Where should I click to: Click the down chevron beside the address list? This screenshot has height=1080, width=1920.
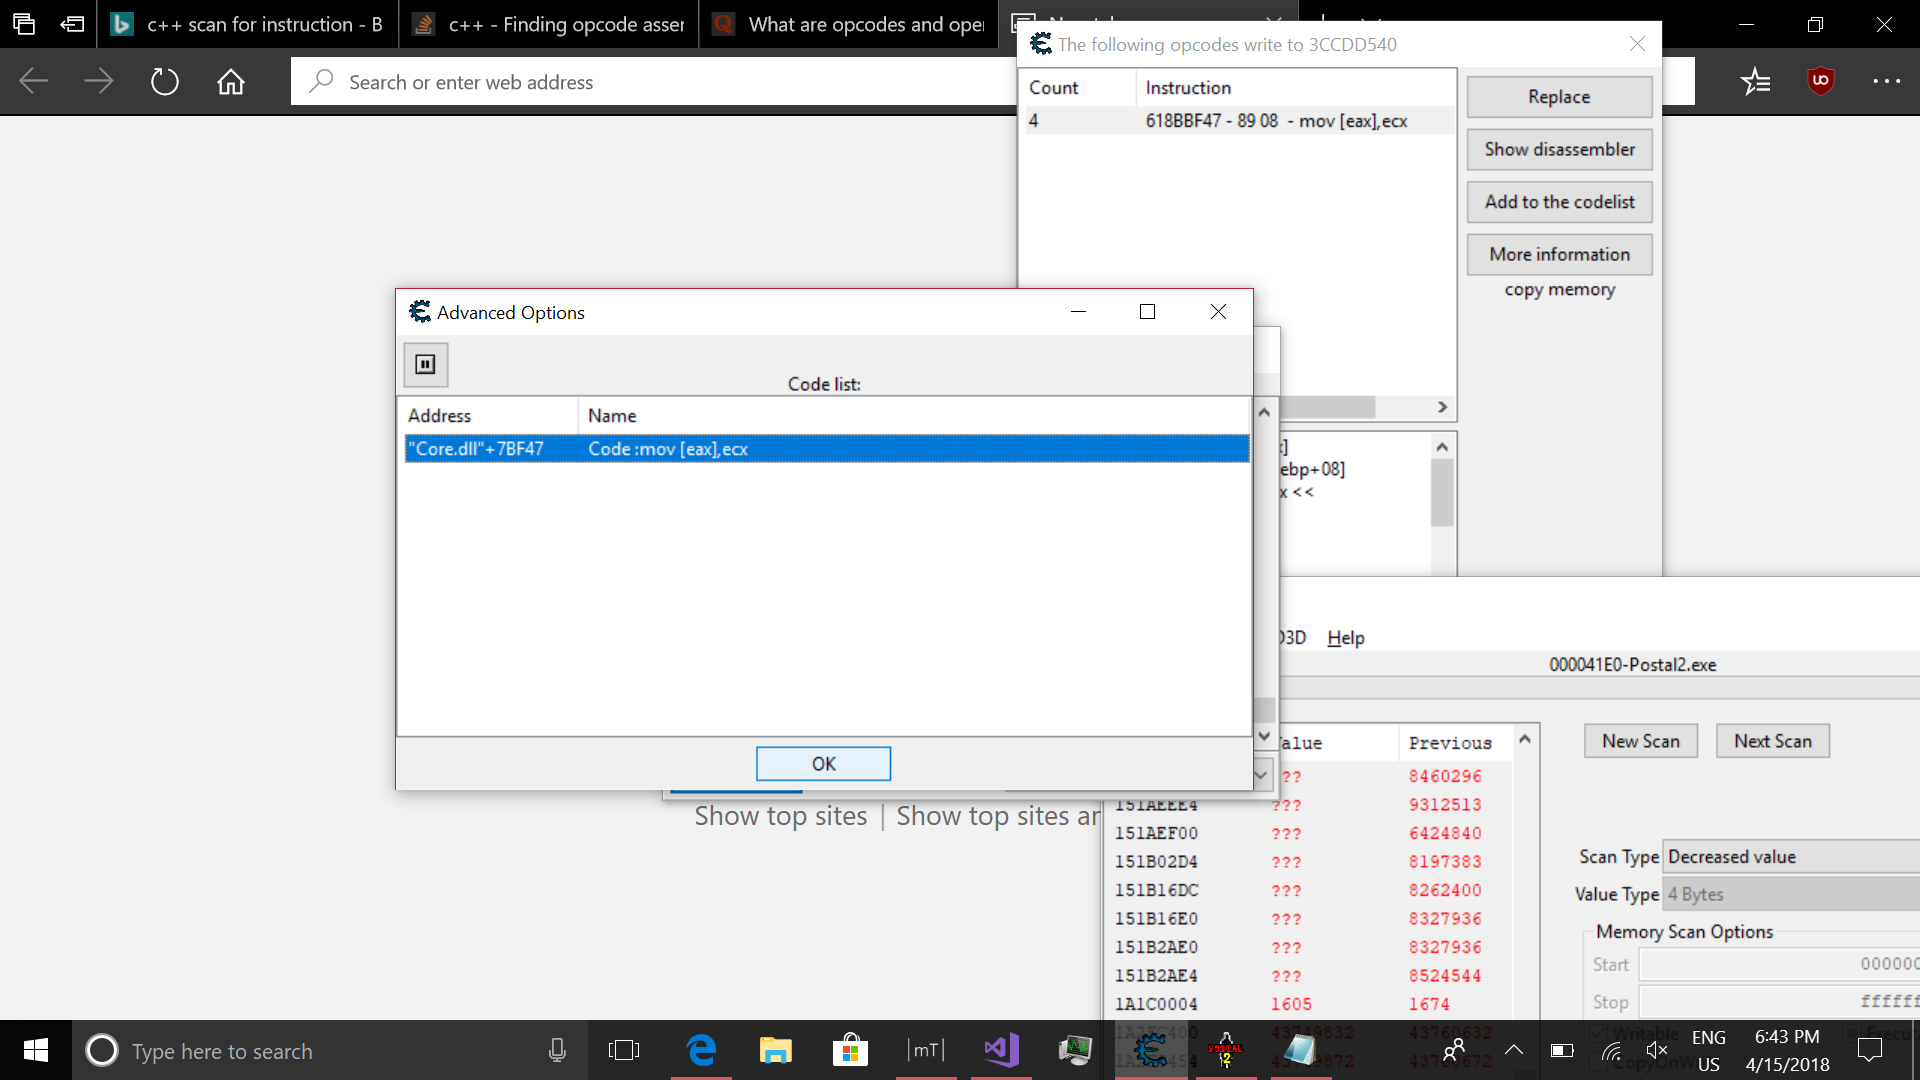1260,775
